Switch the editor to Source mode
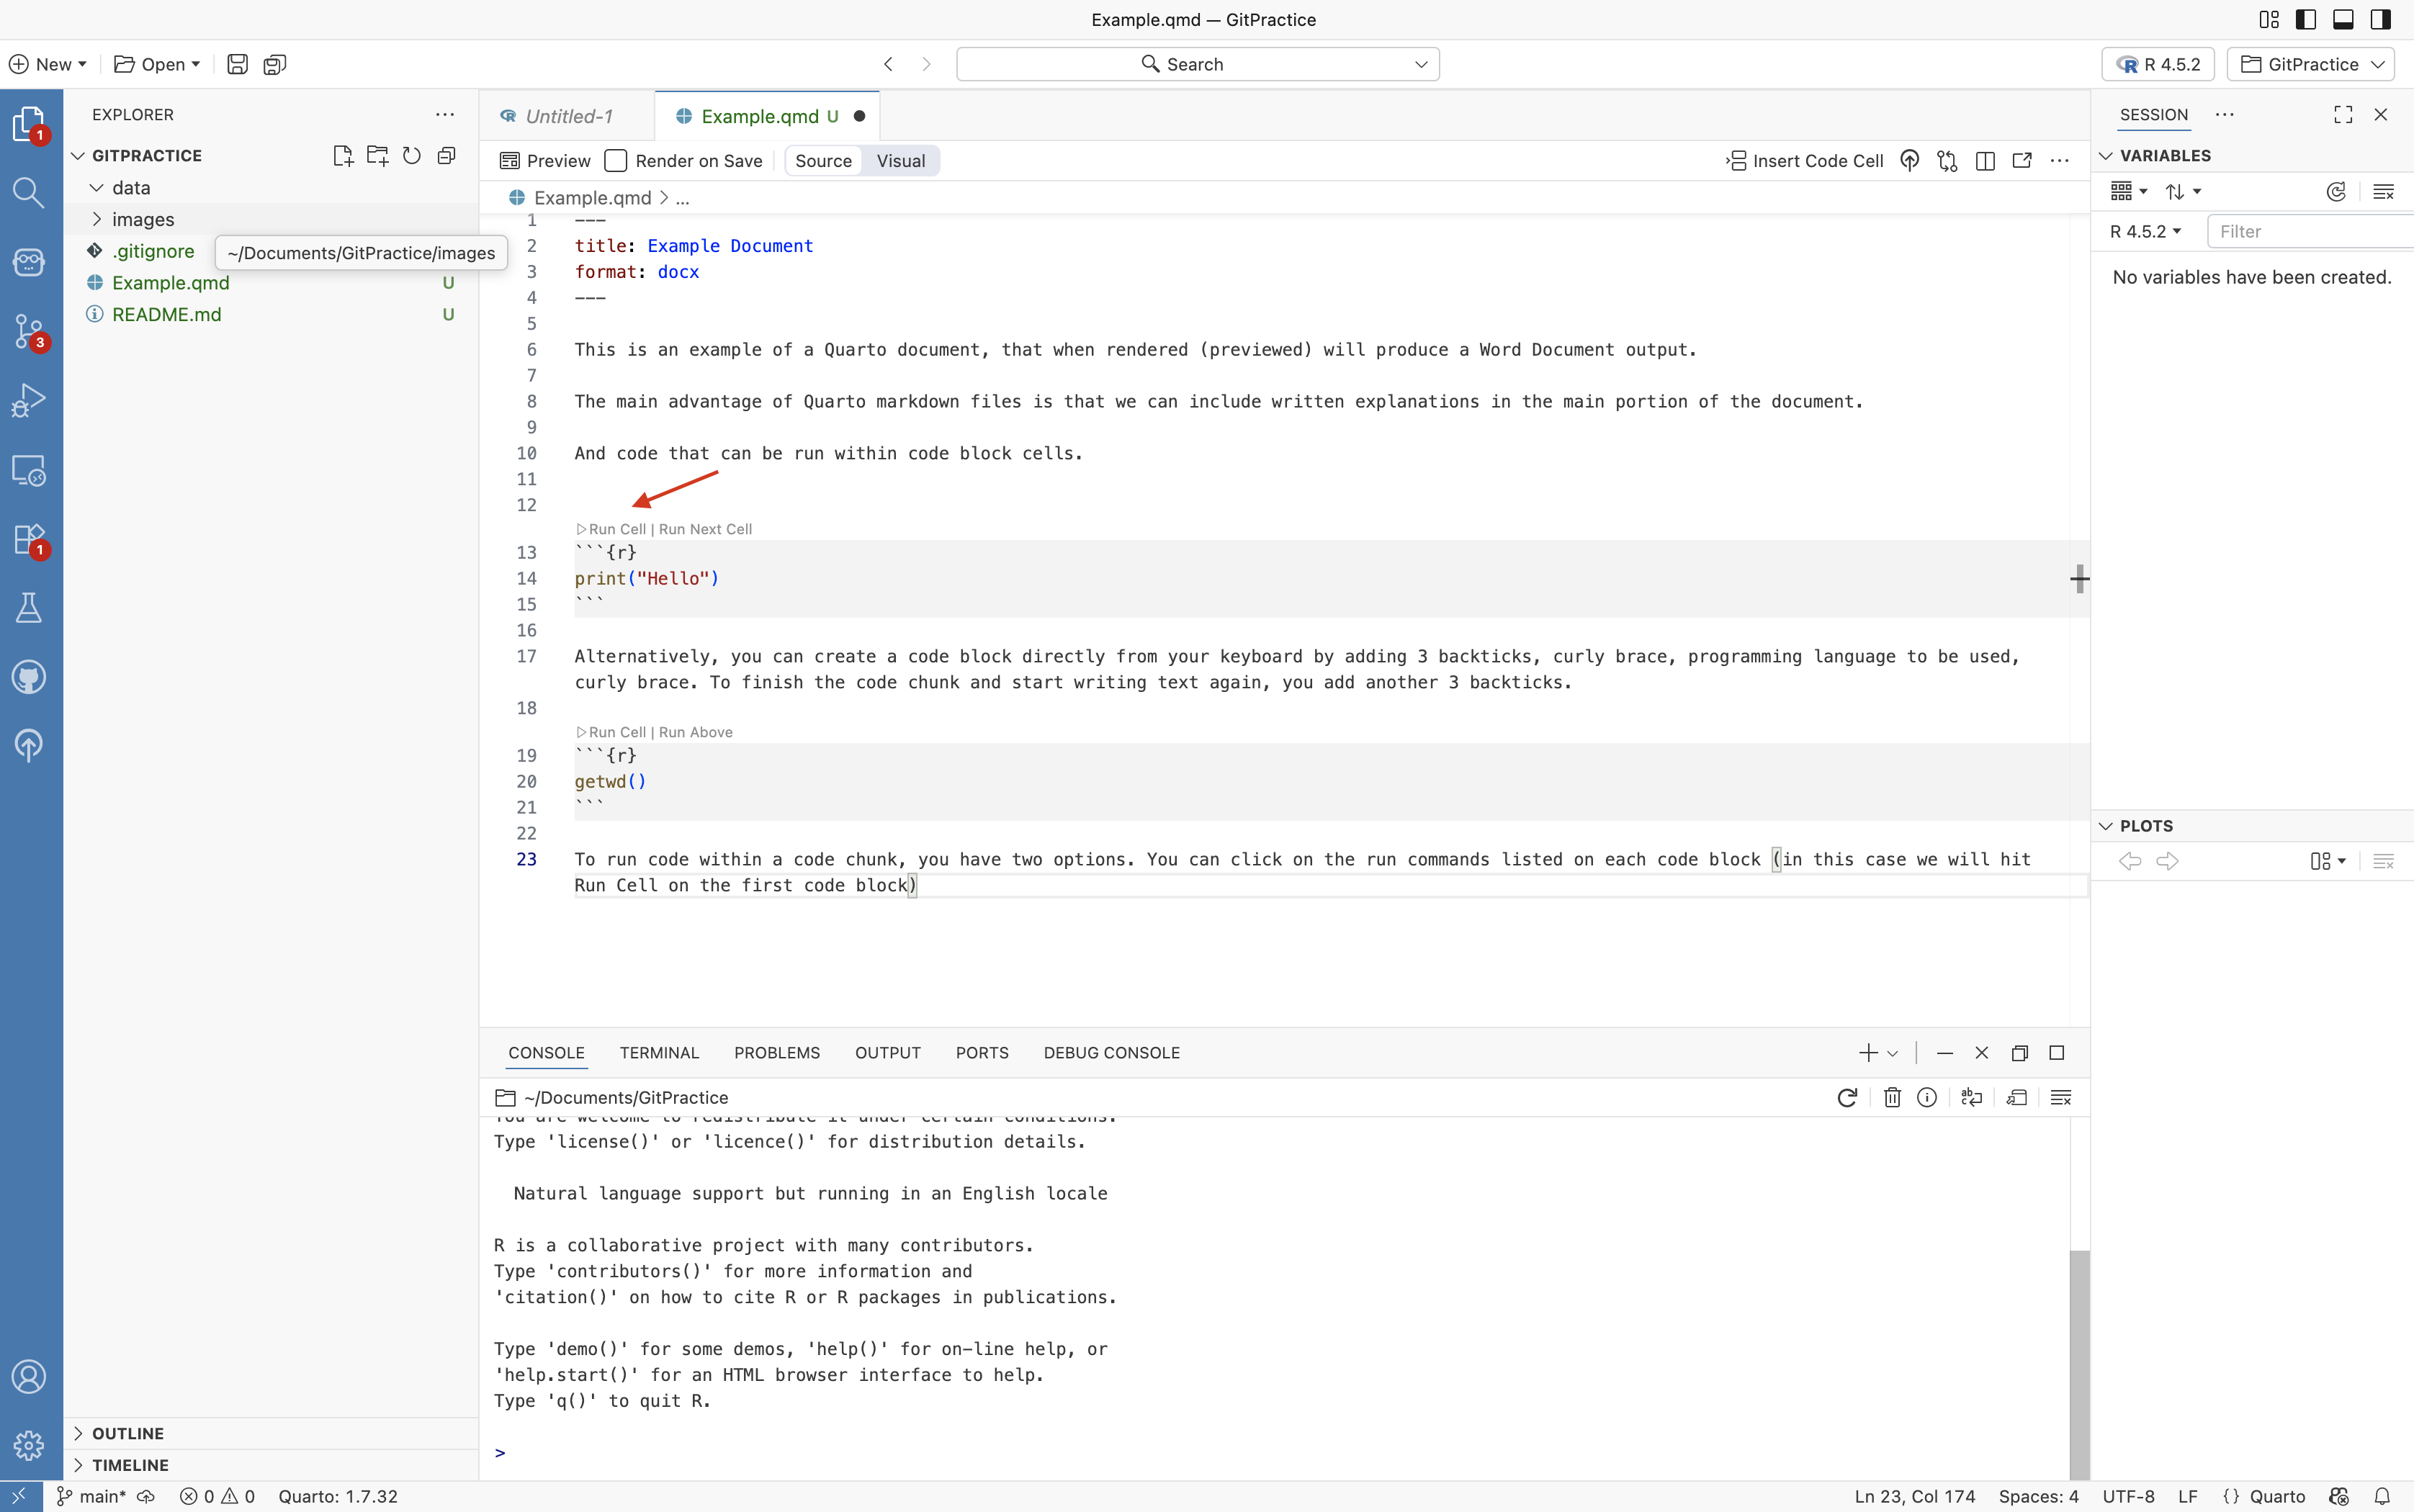This screenshot has width=2414, height=1512. pos(823,161)
